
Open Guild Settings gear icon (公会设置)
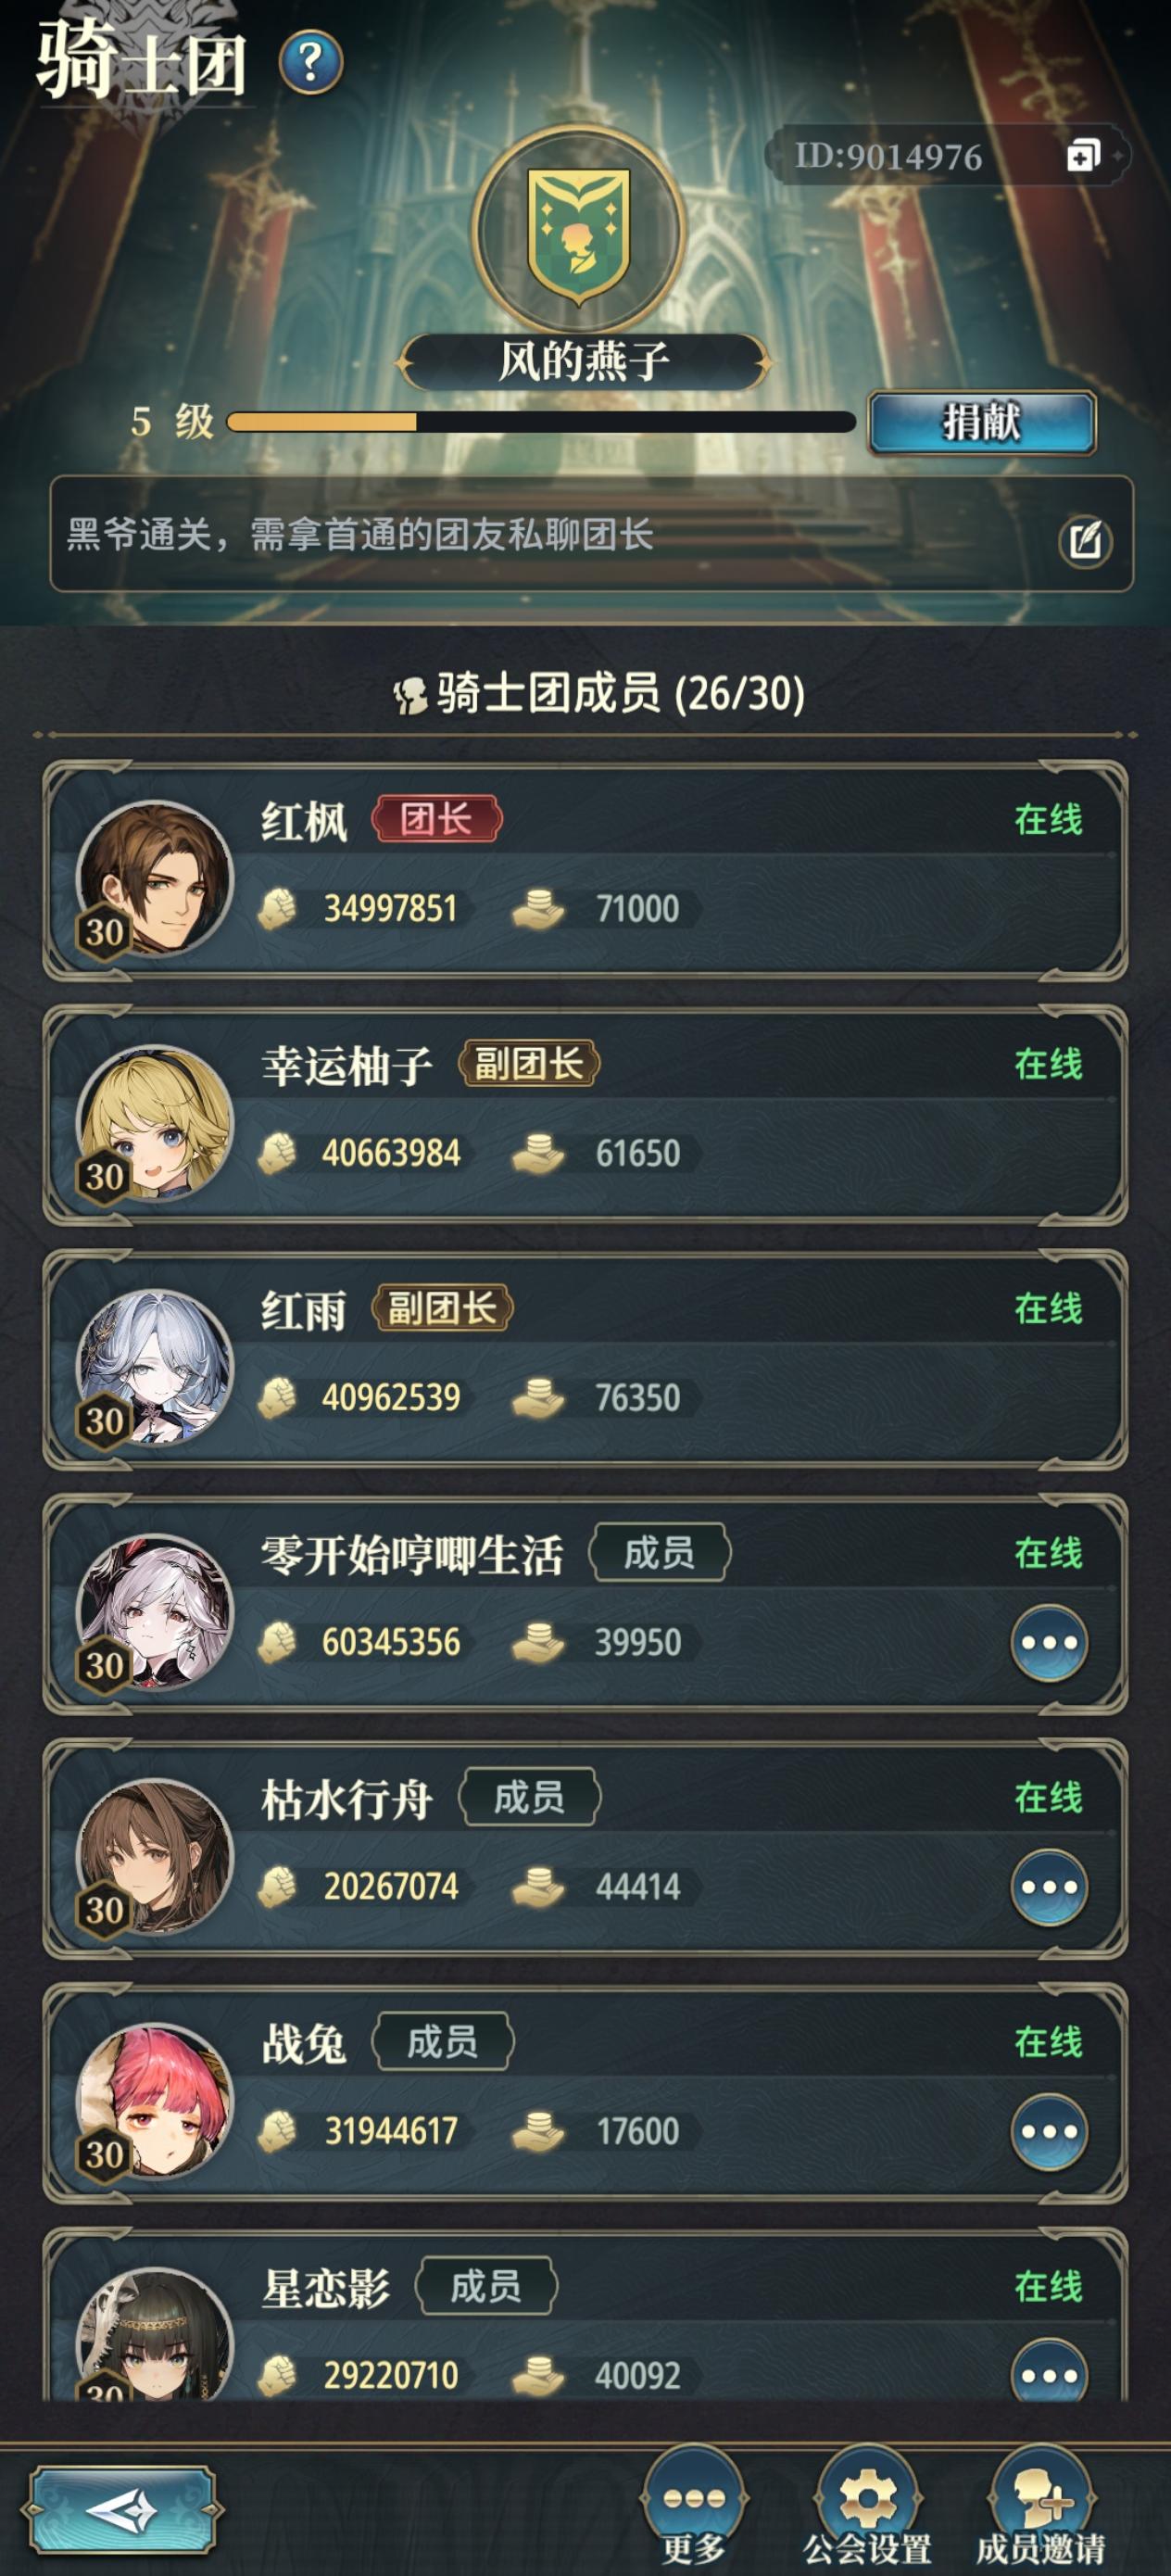(867, 2505)
